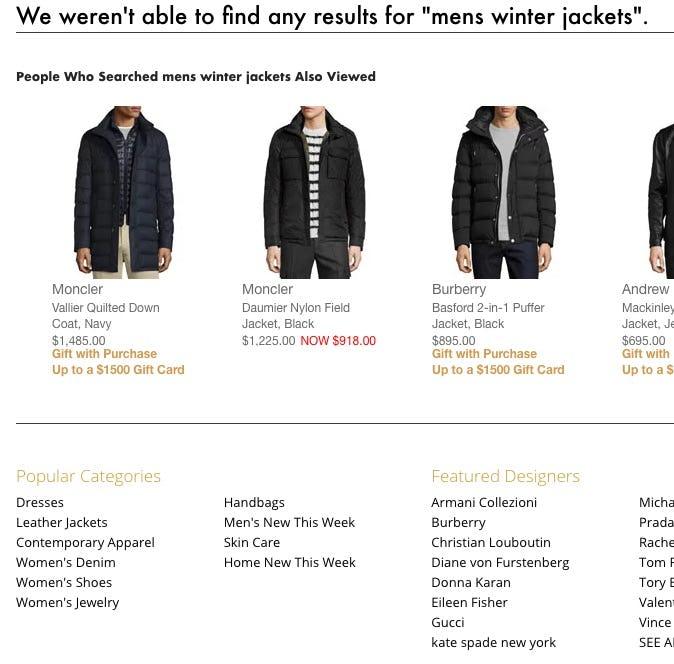Browse Contemporary Apparel category

pos(85,542)
